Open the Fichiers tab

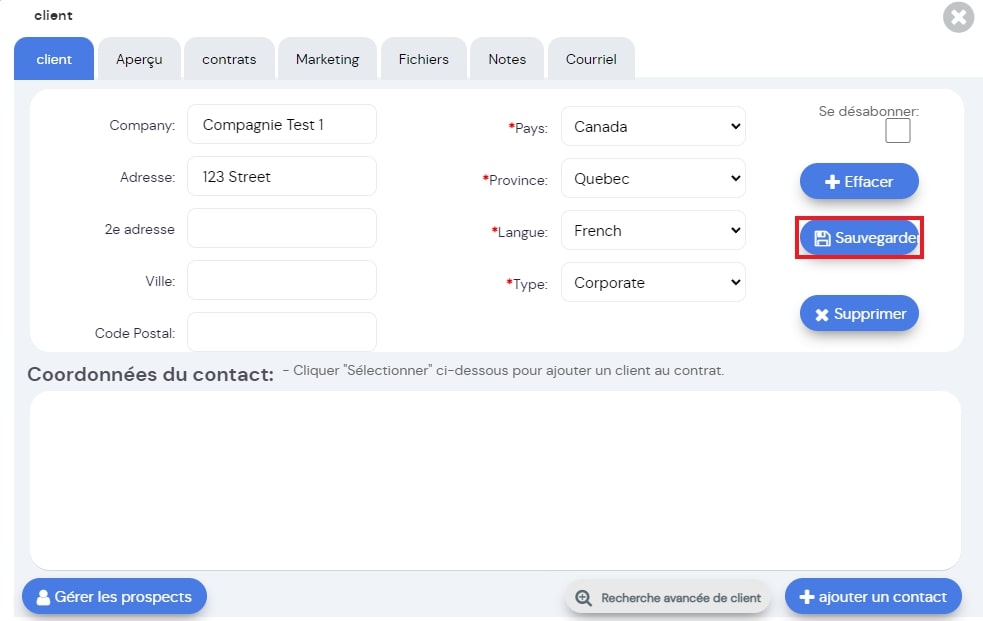[x=424, y=59]
